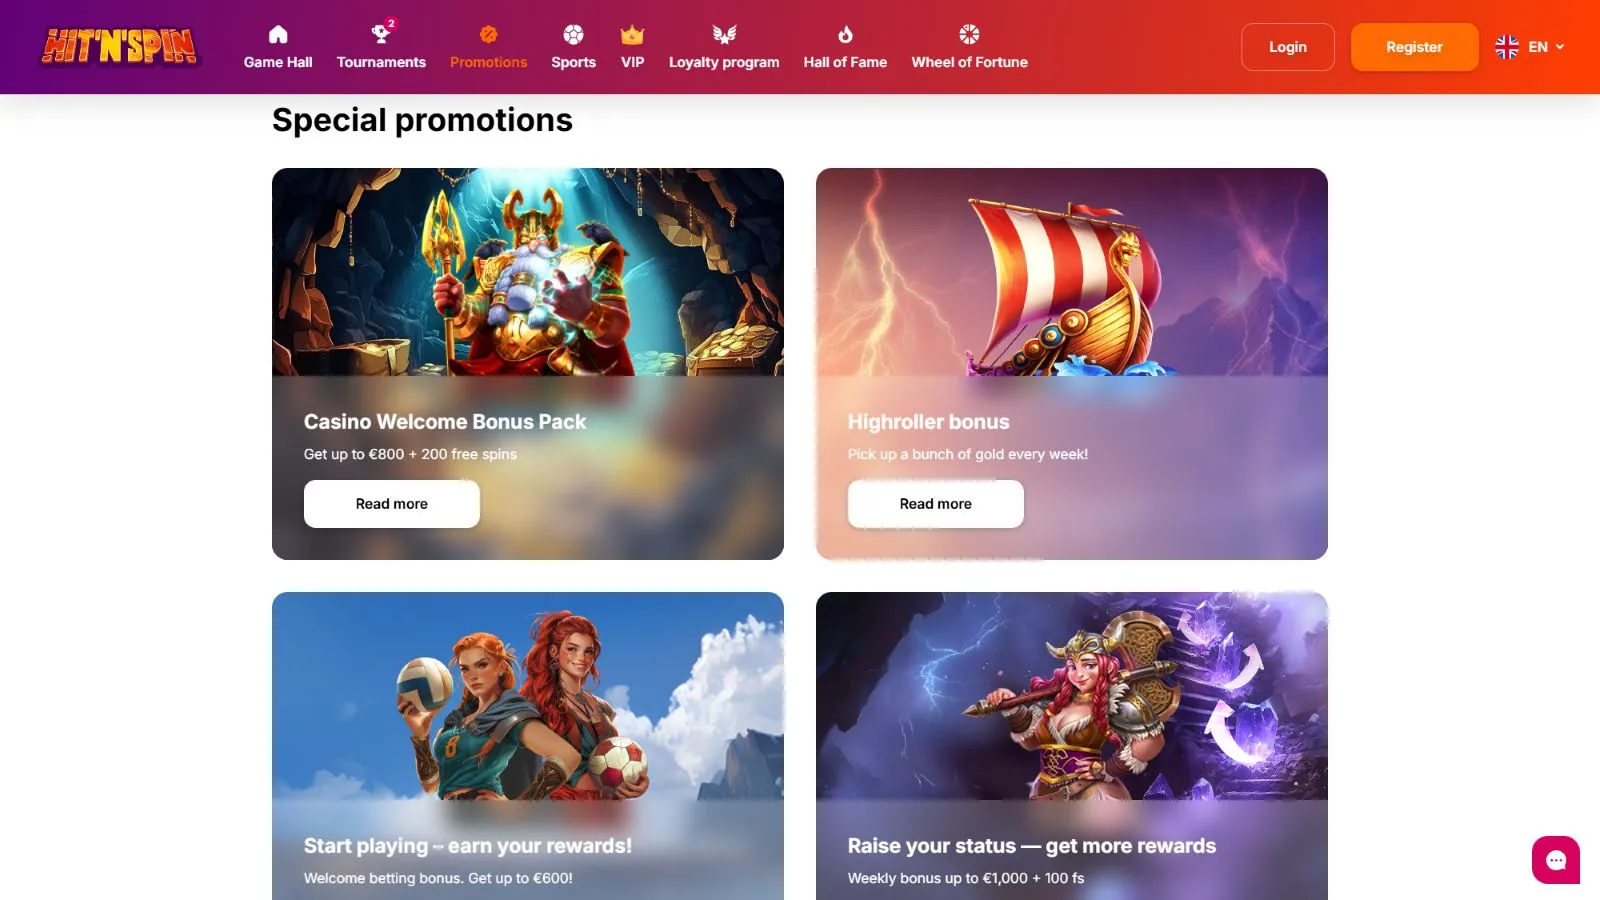Image resolution: width=1600 pixels, height=900 pixels.
Task: Click the UK flag language selector
Action: pyautogui.click(x=1507, y=47)
